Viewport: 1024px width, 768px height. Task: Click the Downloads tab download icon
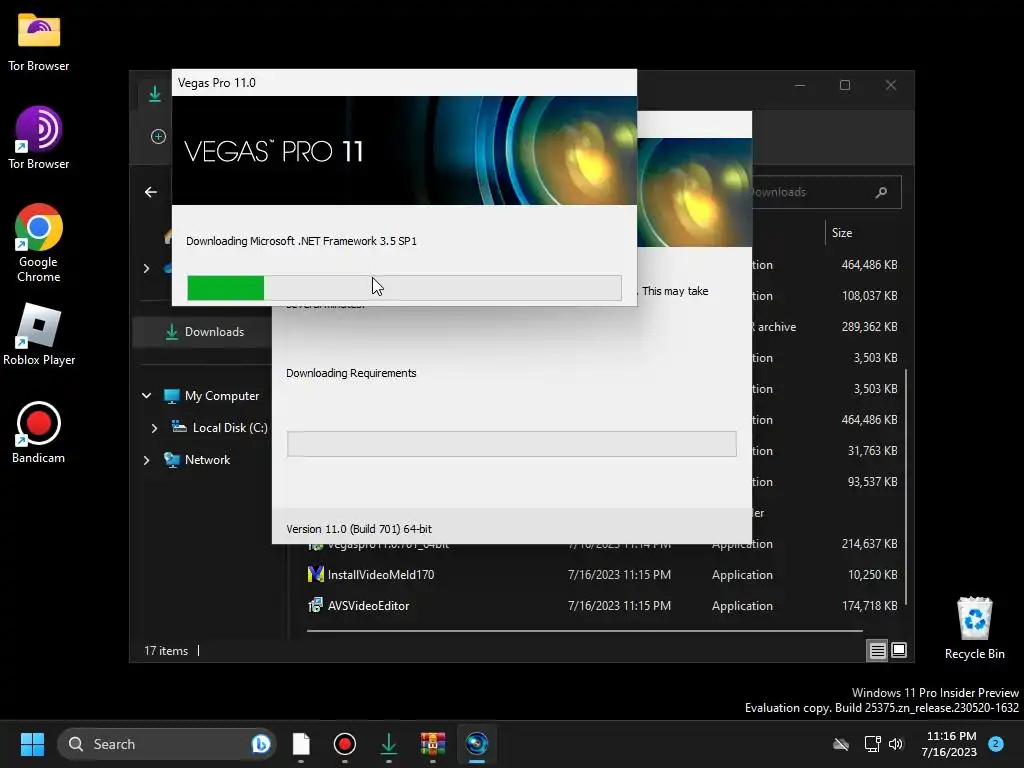coord(155,94)
